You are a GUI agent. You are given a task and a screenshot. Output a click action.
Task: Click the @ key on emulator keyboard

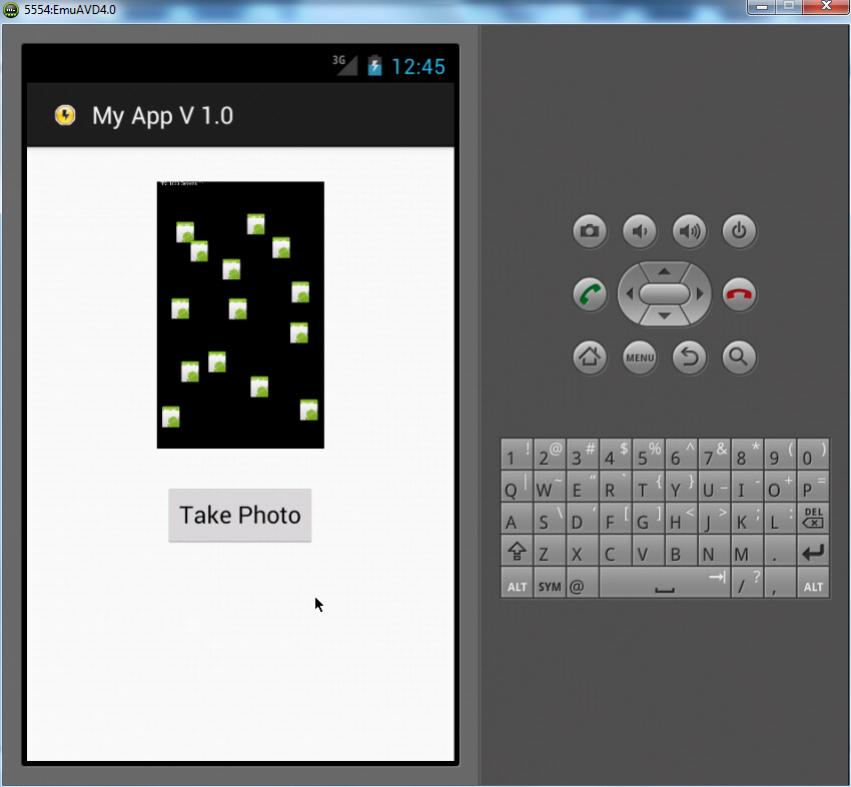(582, 583)
